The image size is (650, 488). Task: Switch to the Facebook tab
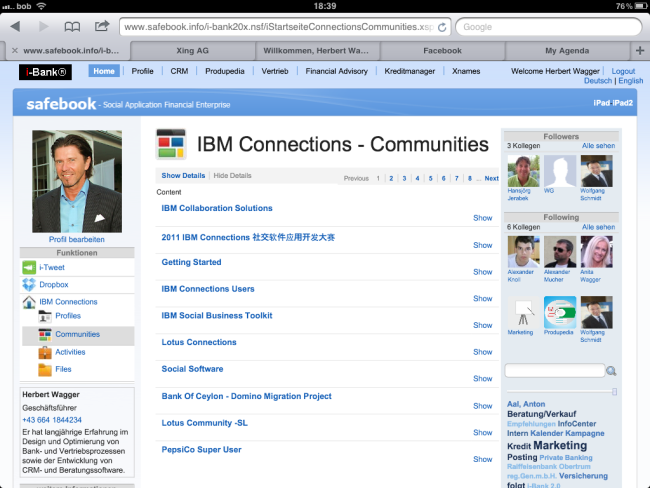[442, 51]
